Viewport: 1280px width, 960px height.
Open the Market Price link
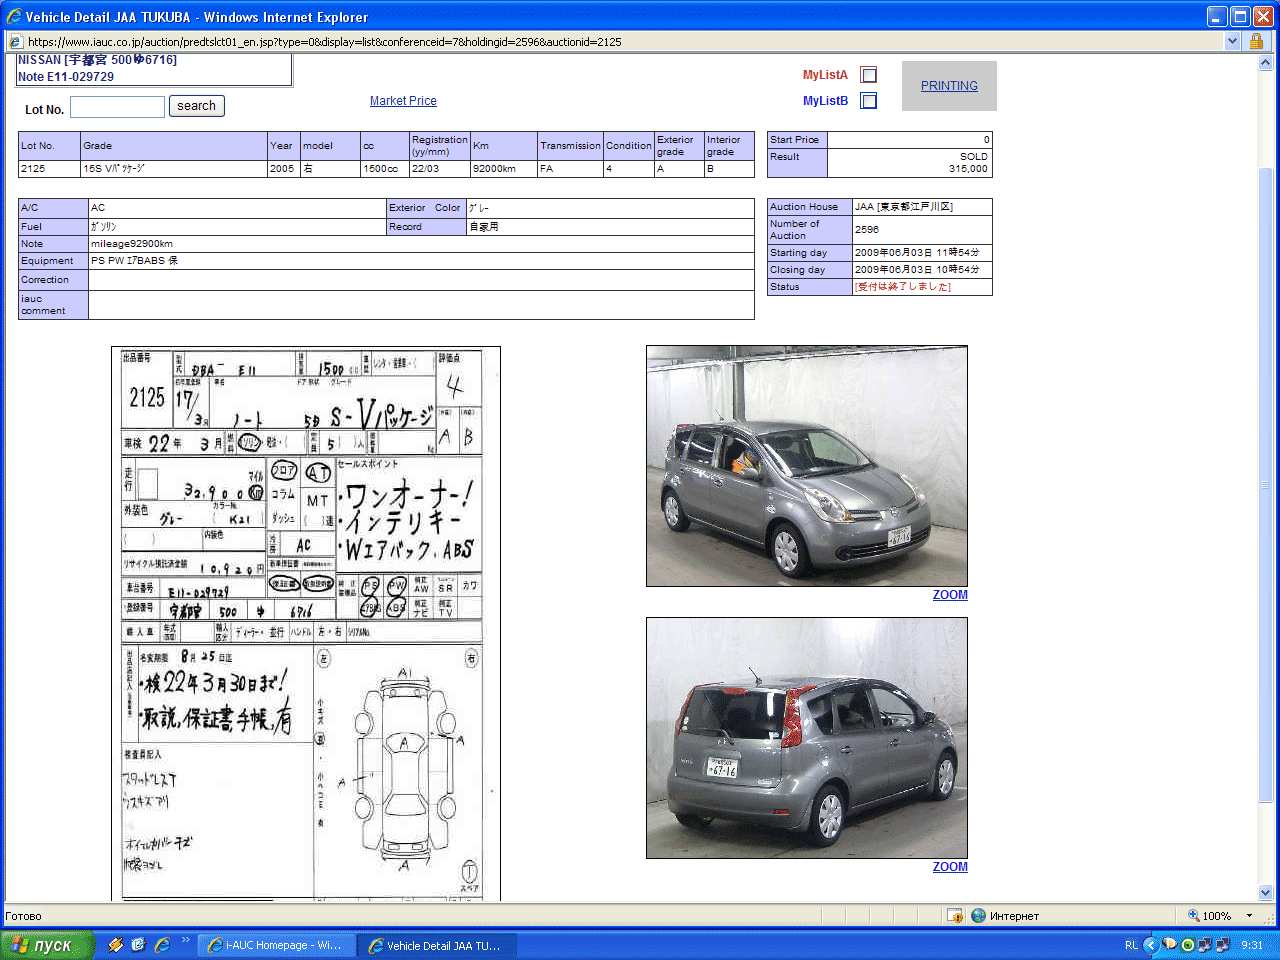point(403,101)
